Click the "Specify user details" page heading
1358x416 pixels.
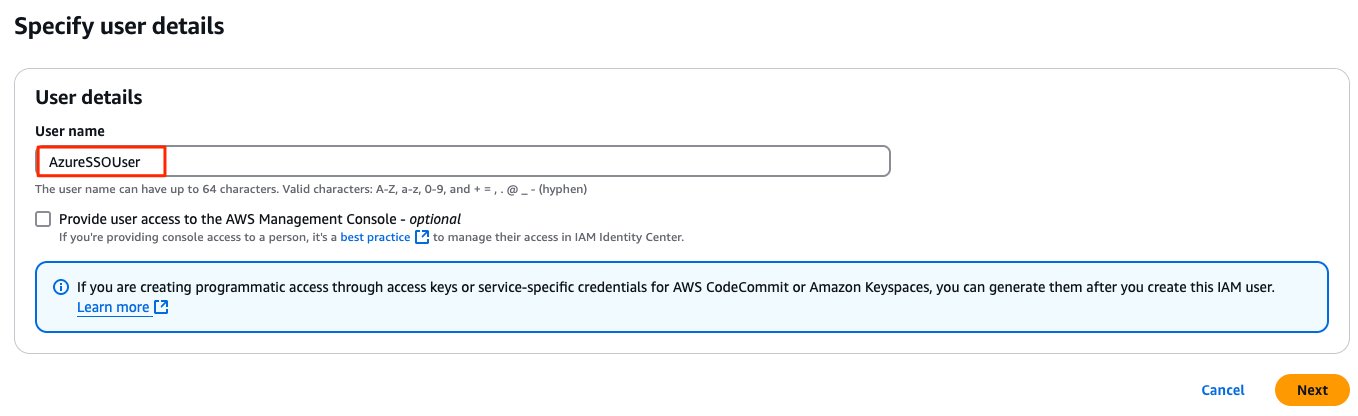coord(119,26)
